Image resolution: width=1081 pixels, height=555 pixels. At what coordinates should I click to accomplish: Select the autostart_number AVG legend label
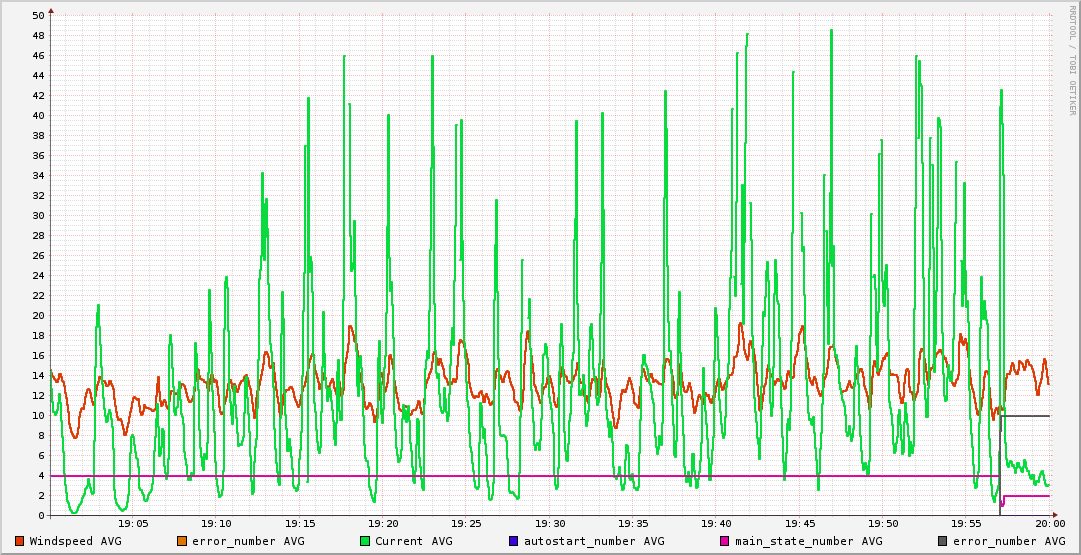click(x=591, y=541)
